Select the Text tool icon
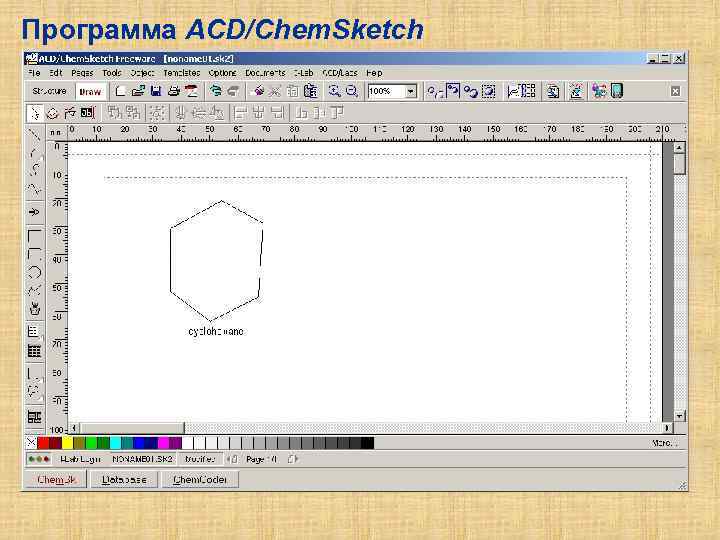The height and width of the screenshot is (540, 720). pyautogui.click(x=34, y=331)
